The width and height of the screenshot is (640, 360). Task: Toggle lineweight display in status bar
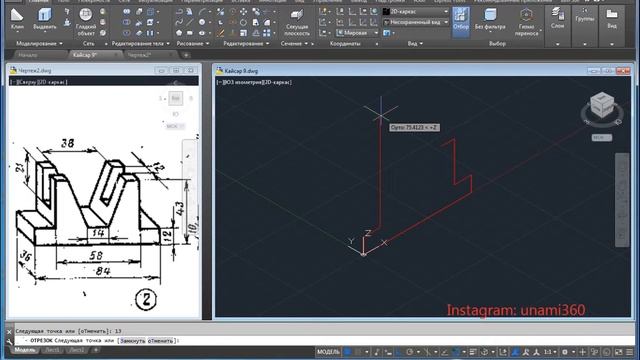tap(473, 351)
